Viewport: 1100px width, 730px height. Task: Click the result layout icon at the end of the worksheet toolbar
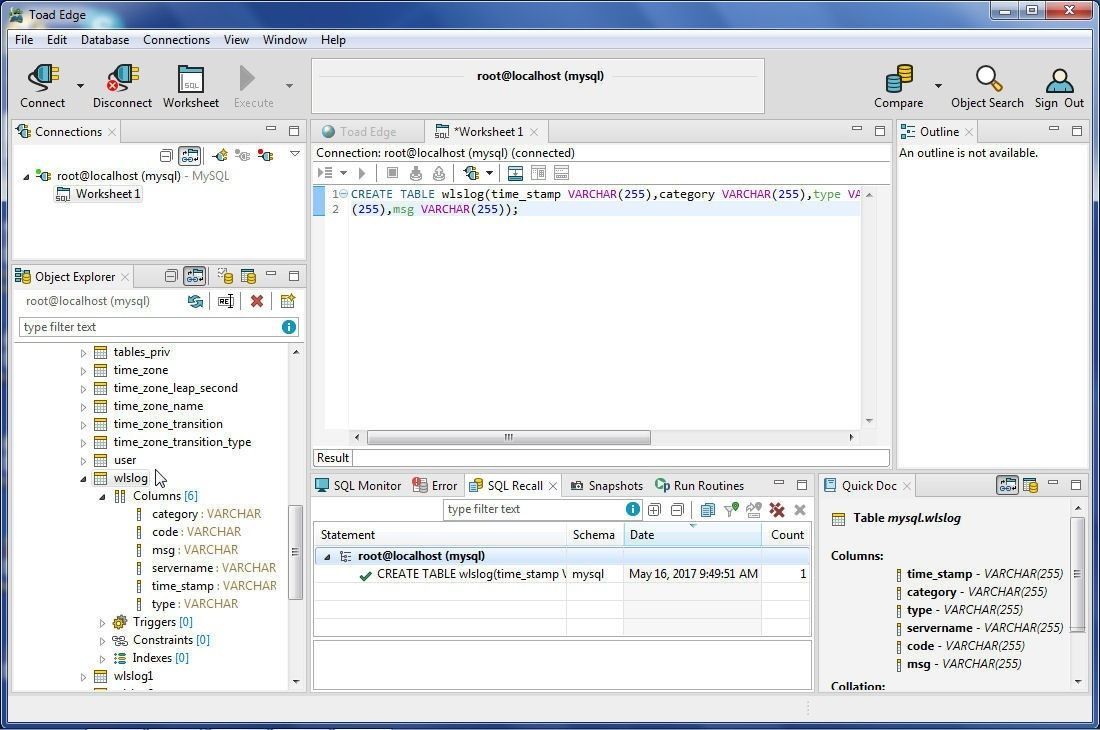(x=561, y=173)
